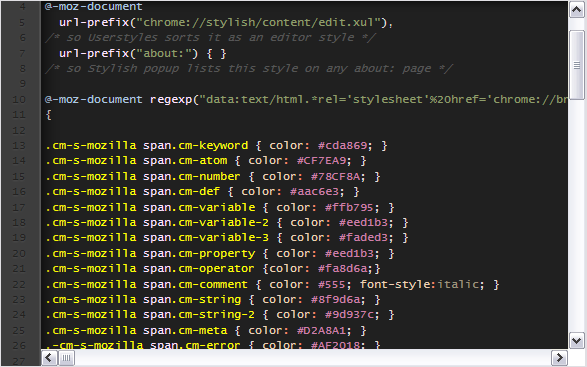Image resolution: width=587 pixels, height=367 pixels.
Task: Click the opening brace on line 11
Action: pyautogui.click(x=48, y=115)
